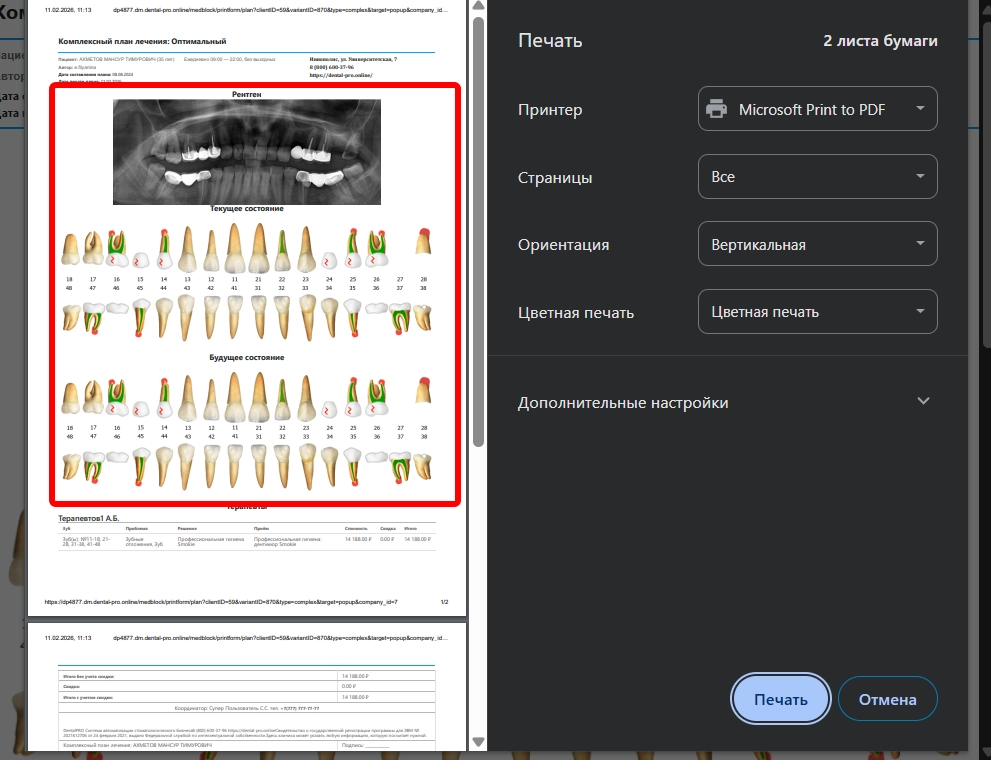991x760 pixels.
Task: Click the dental-pro.online link in the page header
Action: pos(340,75)
